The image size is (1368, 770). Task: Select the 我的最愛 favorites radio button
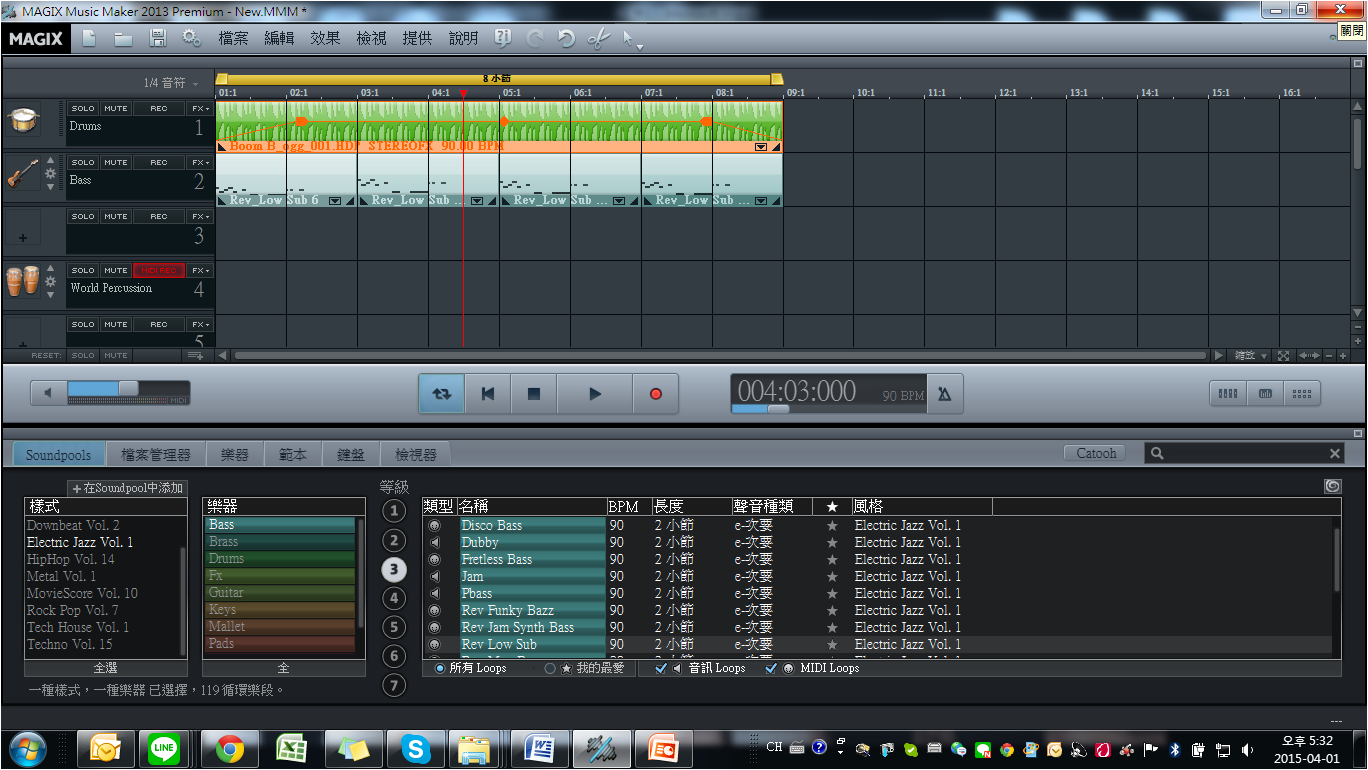coord(550,668)
